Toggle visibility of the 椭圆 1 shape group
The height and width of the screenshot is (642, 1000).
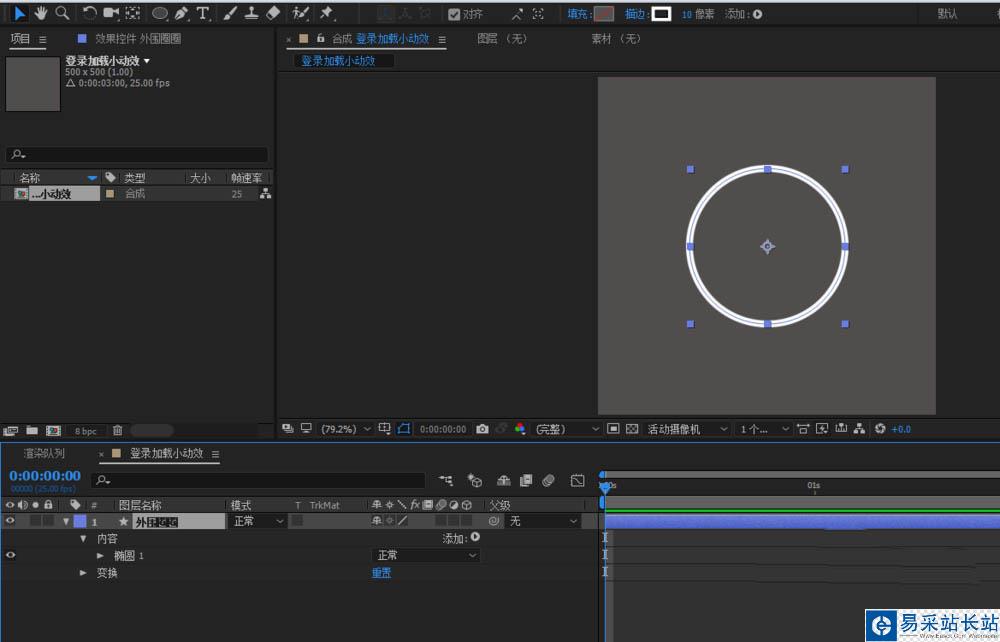pyautogui.click(x=10, y=555)
